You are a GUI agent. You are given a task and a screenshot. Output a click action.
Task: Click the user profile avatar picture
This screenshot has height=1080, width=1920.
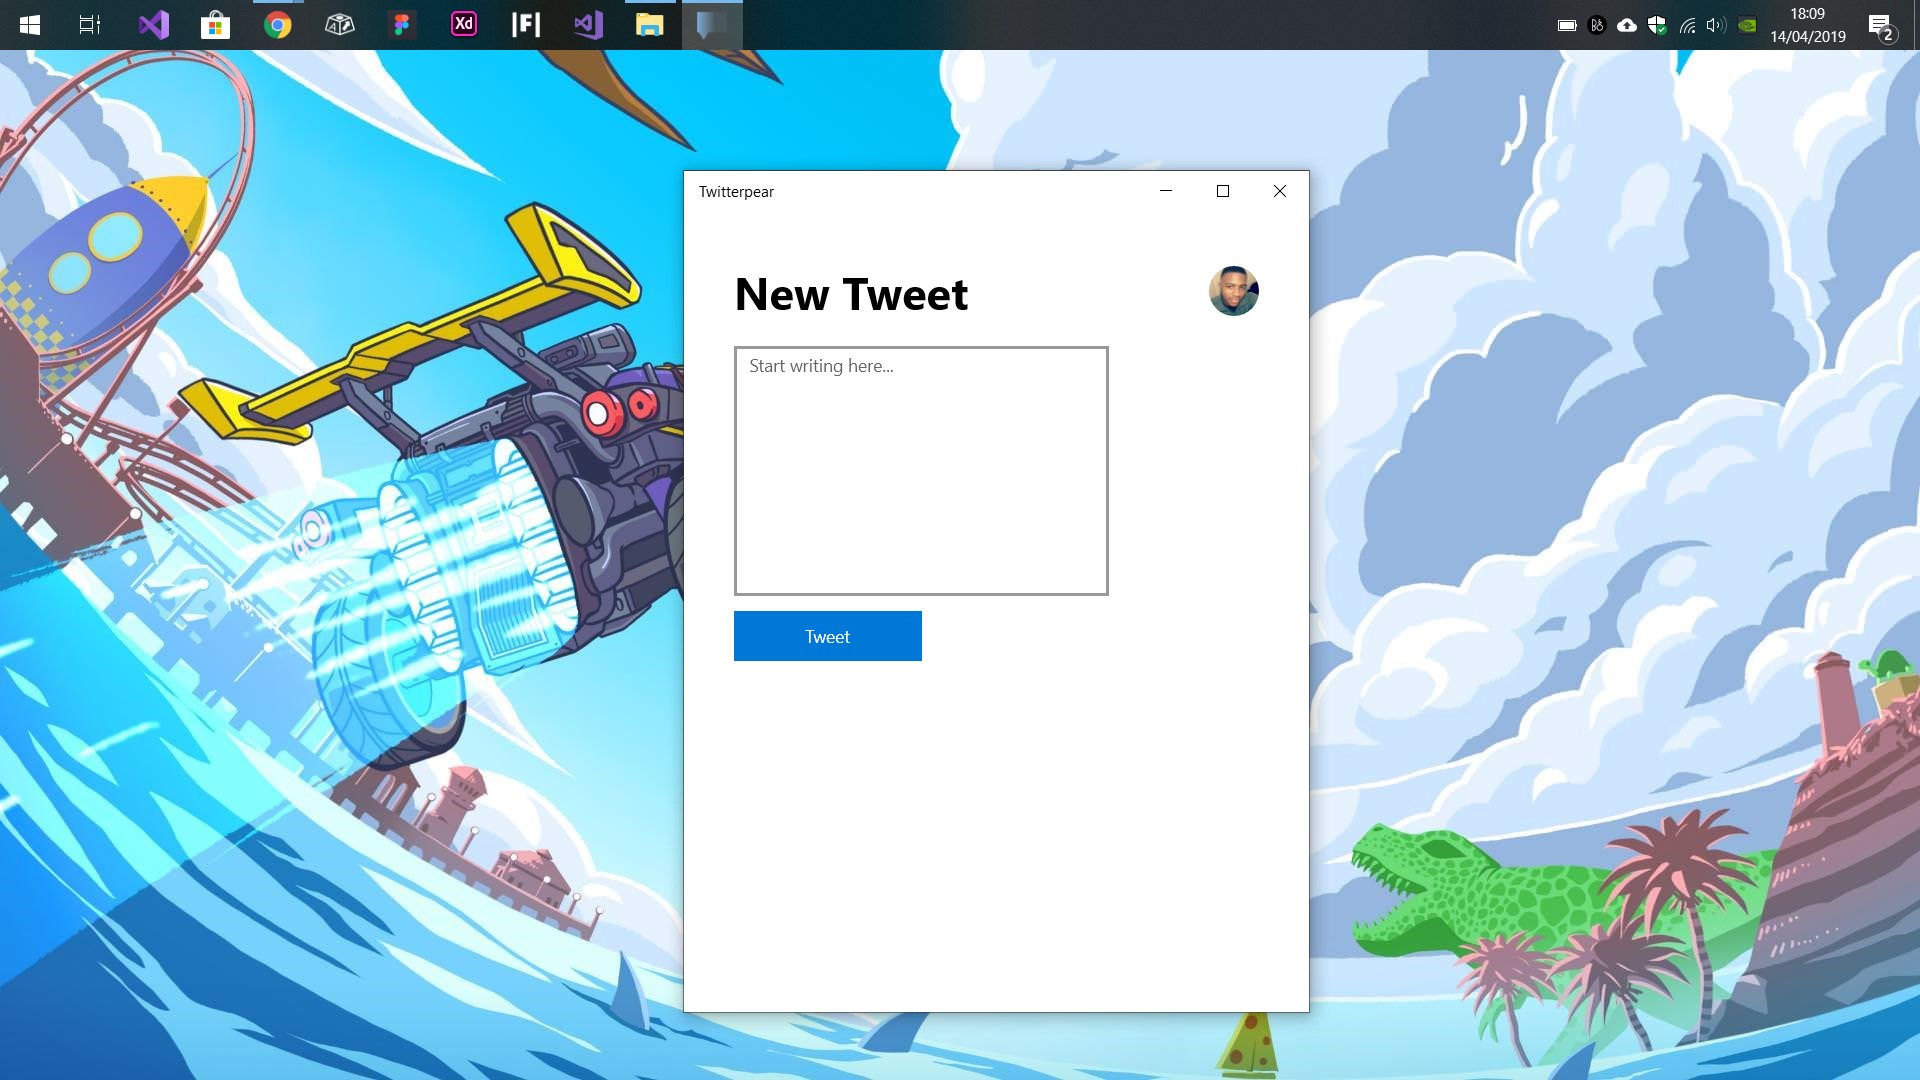click(1233, 291)
